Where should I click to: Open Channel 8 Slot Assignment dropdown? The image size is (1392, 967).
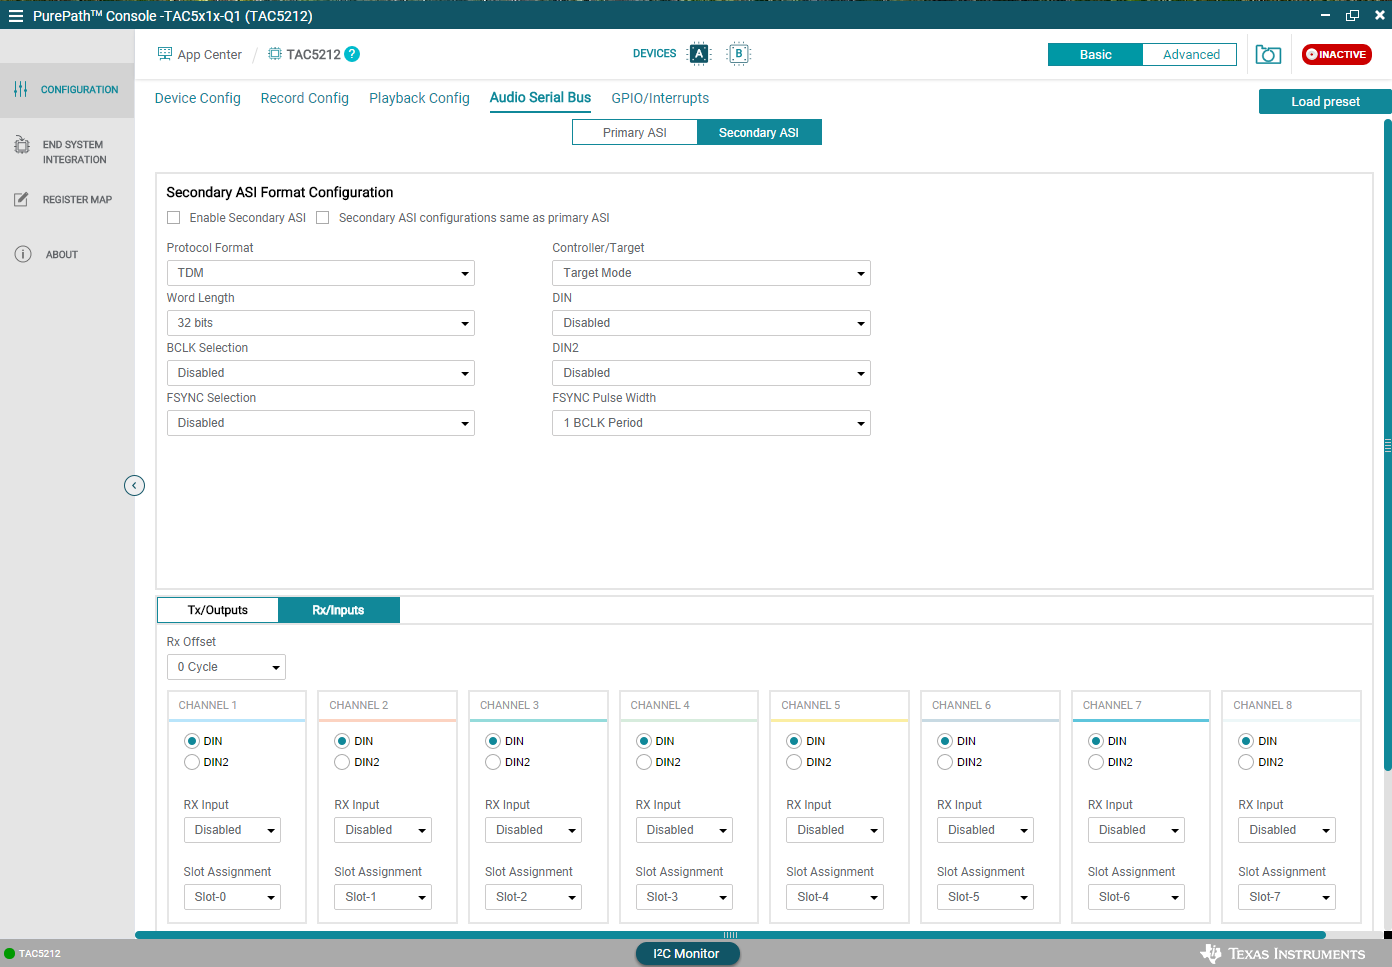point(1287,896)
